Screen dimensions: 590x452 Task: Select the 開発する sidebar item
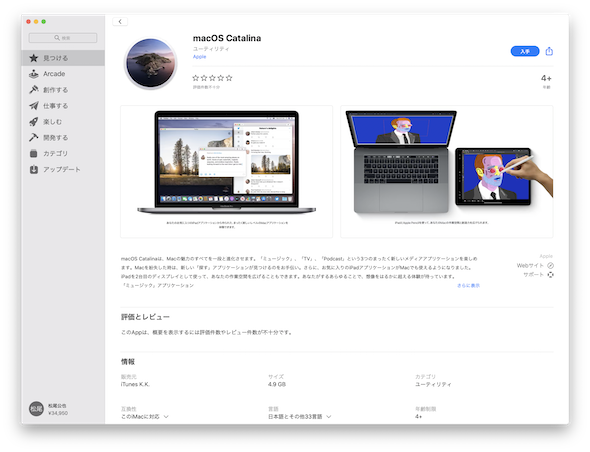pyautogui.click(x=63, y=137)
